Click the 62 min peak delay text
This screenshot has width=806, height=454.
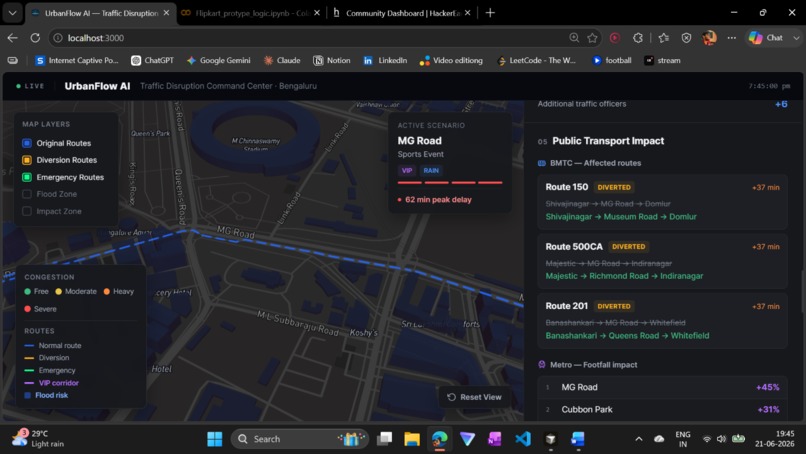(438, 199)
